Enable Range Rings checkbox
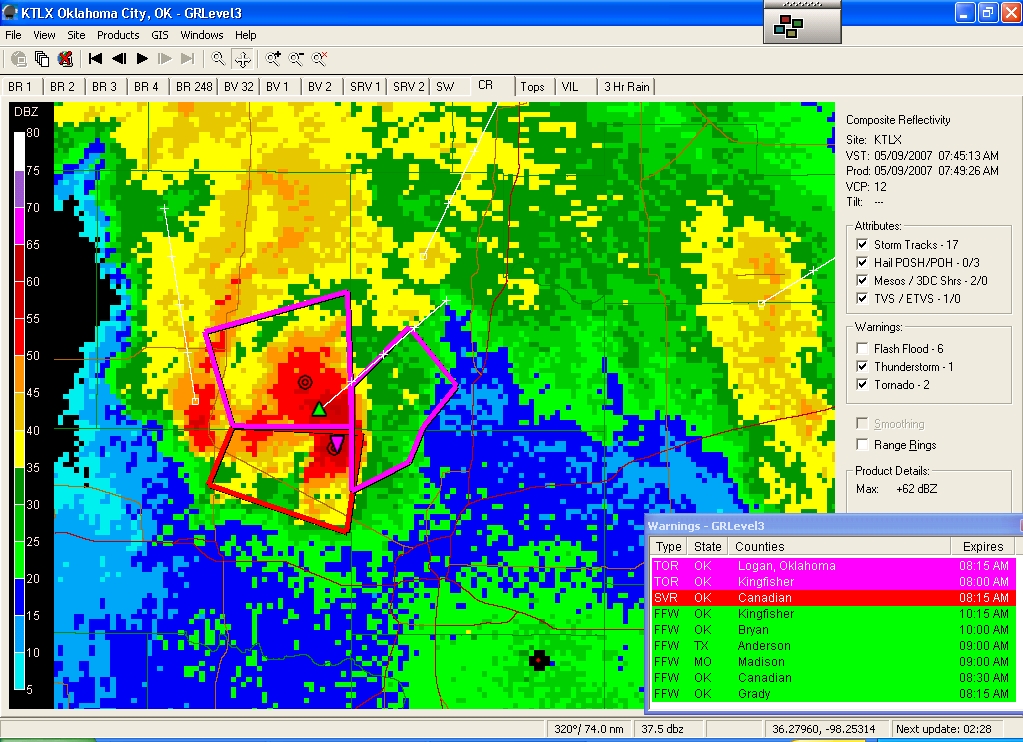Screen dimensions: 1023x742 coord(863,444)
